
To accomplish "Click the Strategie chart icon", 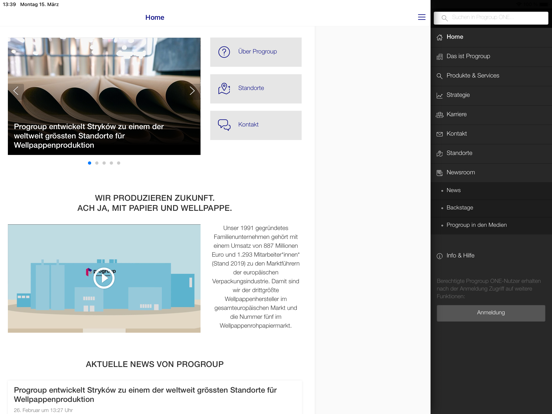I will pyautogui.click(x=439, y=95).
